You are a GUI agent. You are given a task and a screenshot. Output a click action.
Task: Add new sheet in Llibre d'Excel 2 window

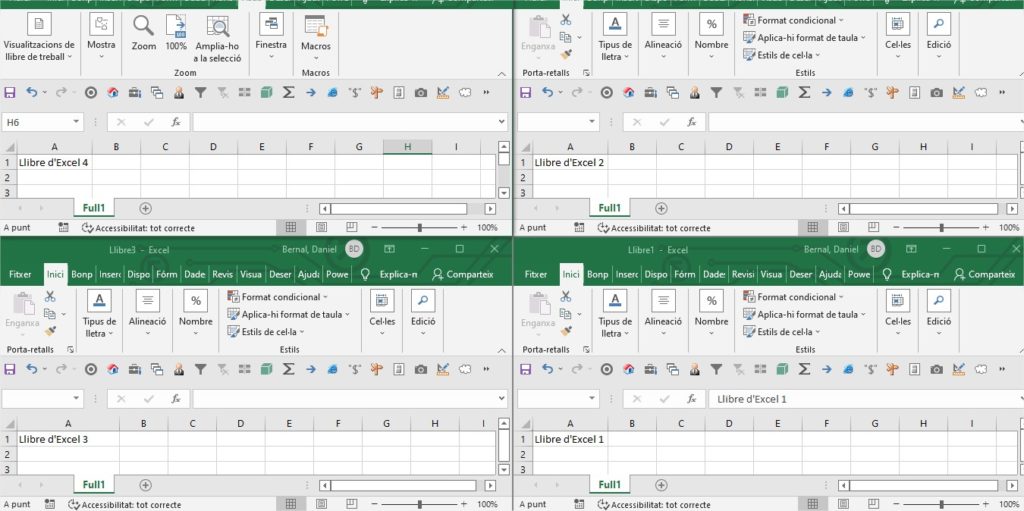(x=661, y=208)
